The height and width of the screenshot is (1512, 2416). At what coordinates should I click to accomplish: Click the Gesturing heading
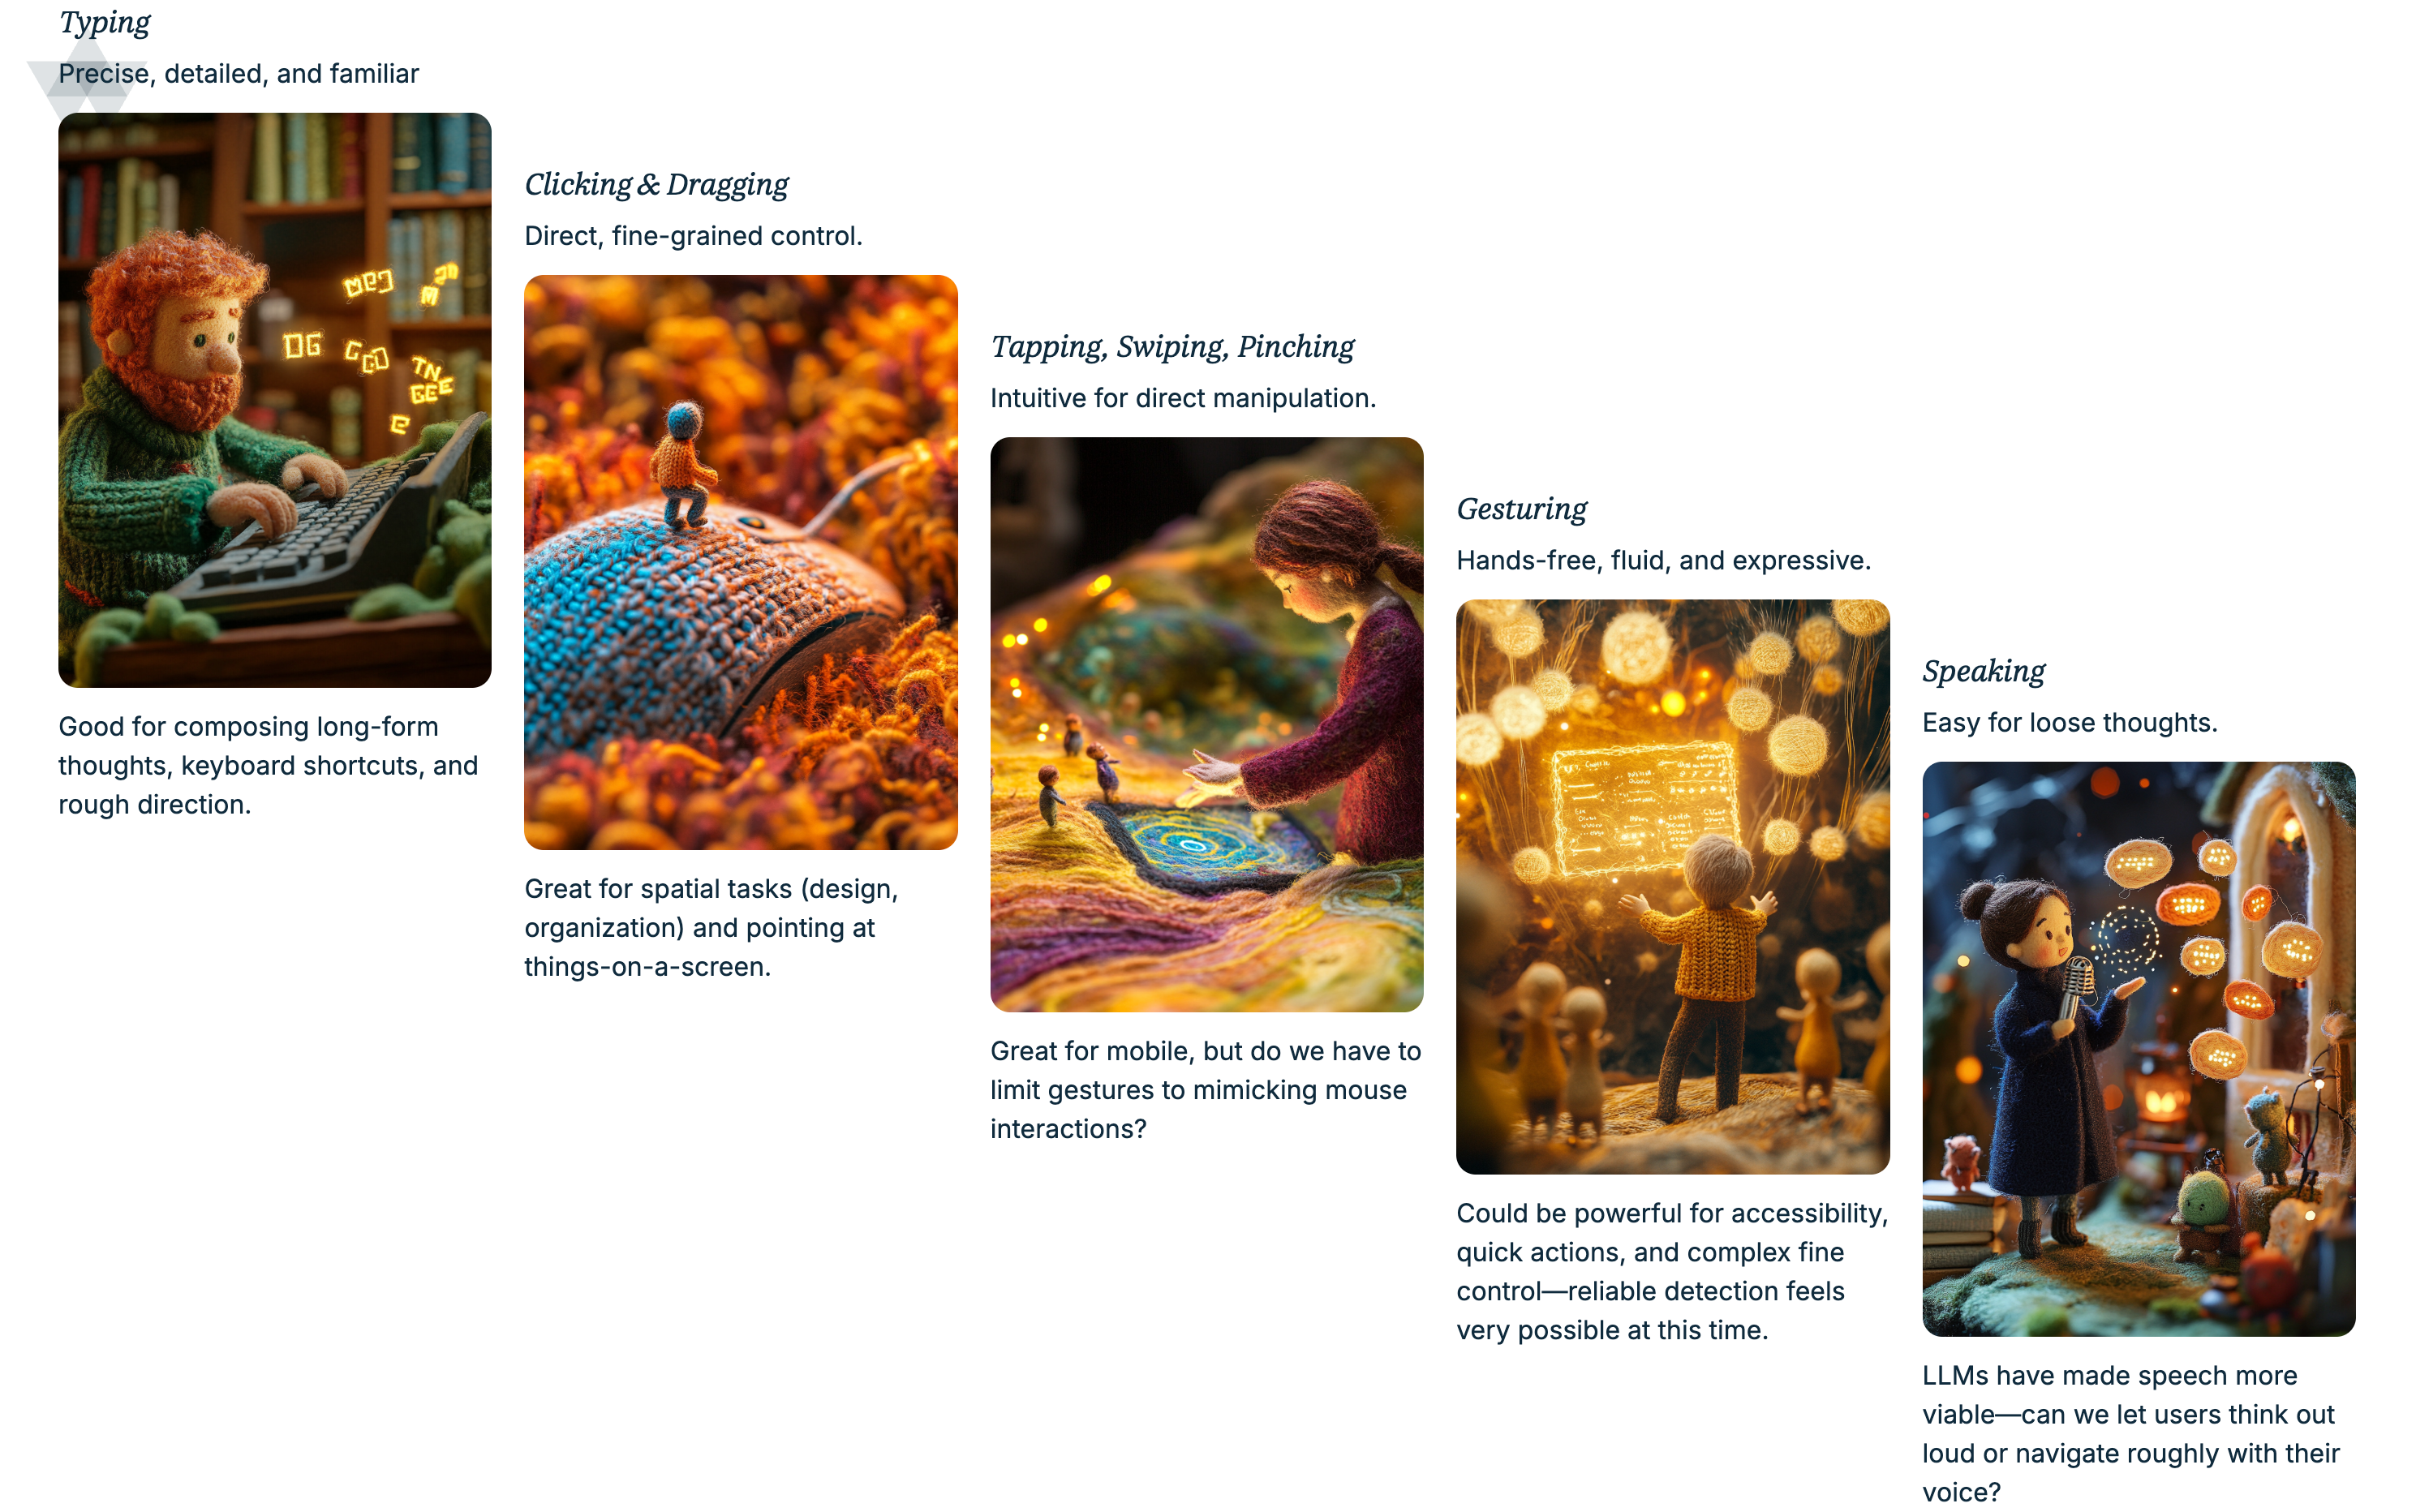[x=1521, y=509]
